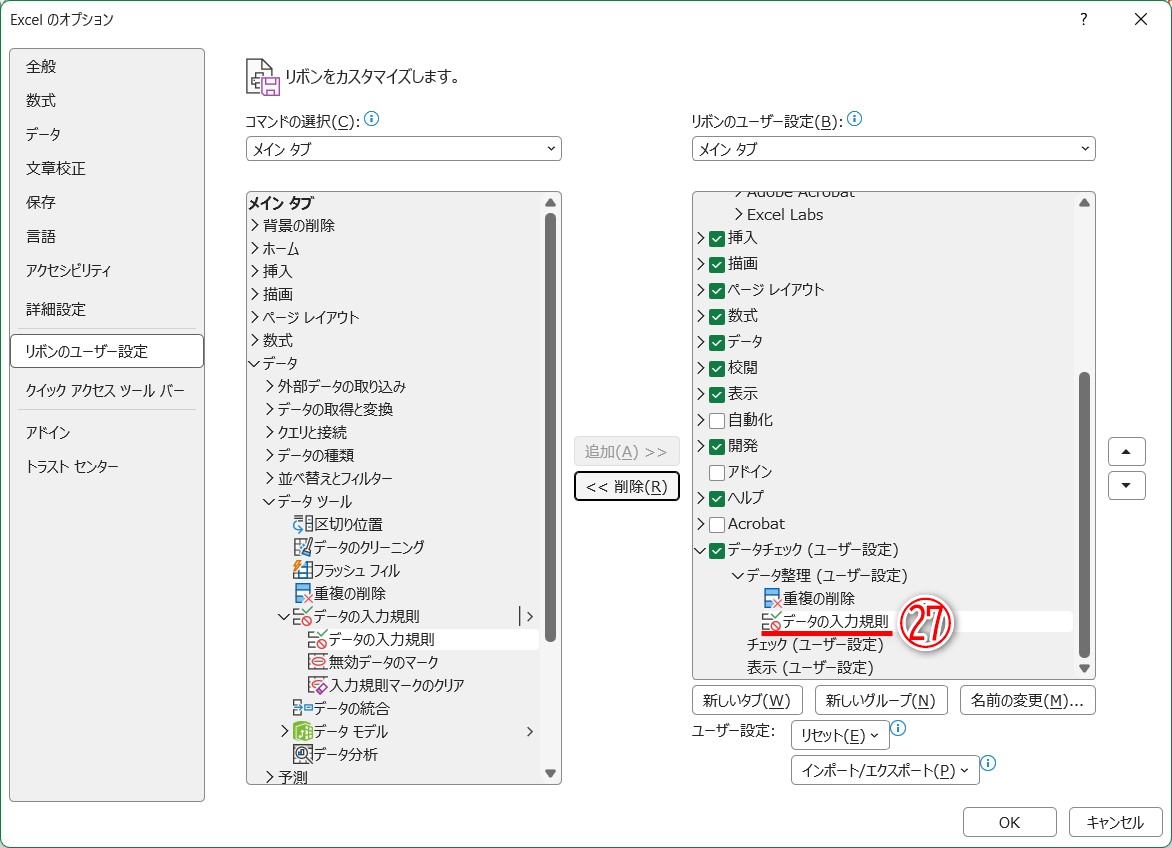Click the 新しいグループ button
Viewport: 1172px width, 848px height.
880,700
